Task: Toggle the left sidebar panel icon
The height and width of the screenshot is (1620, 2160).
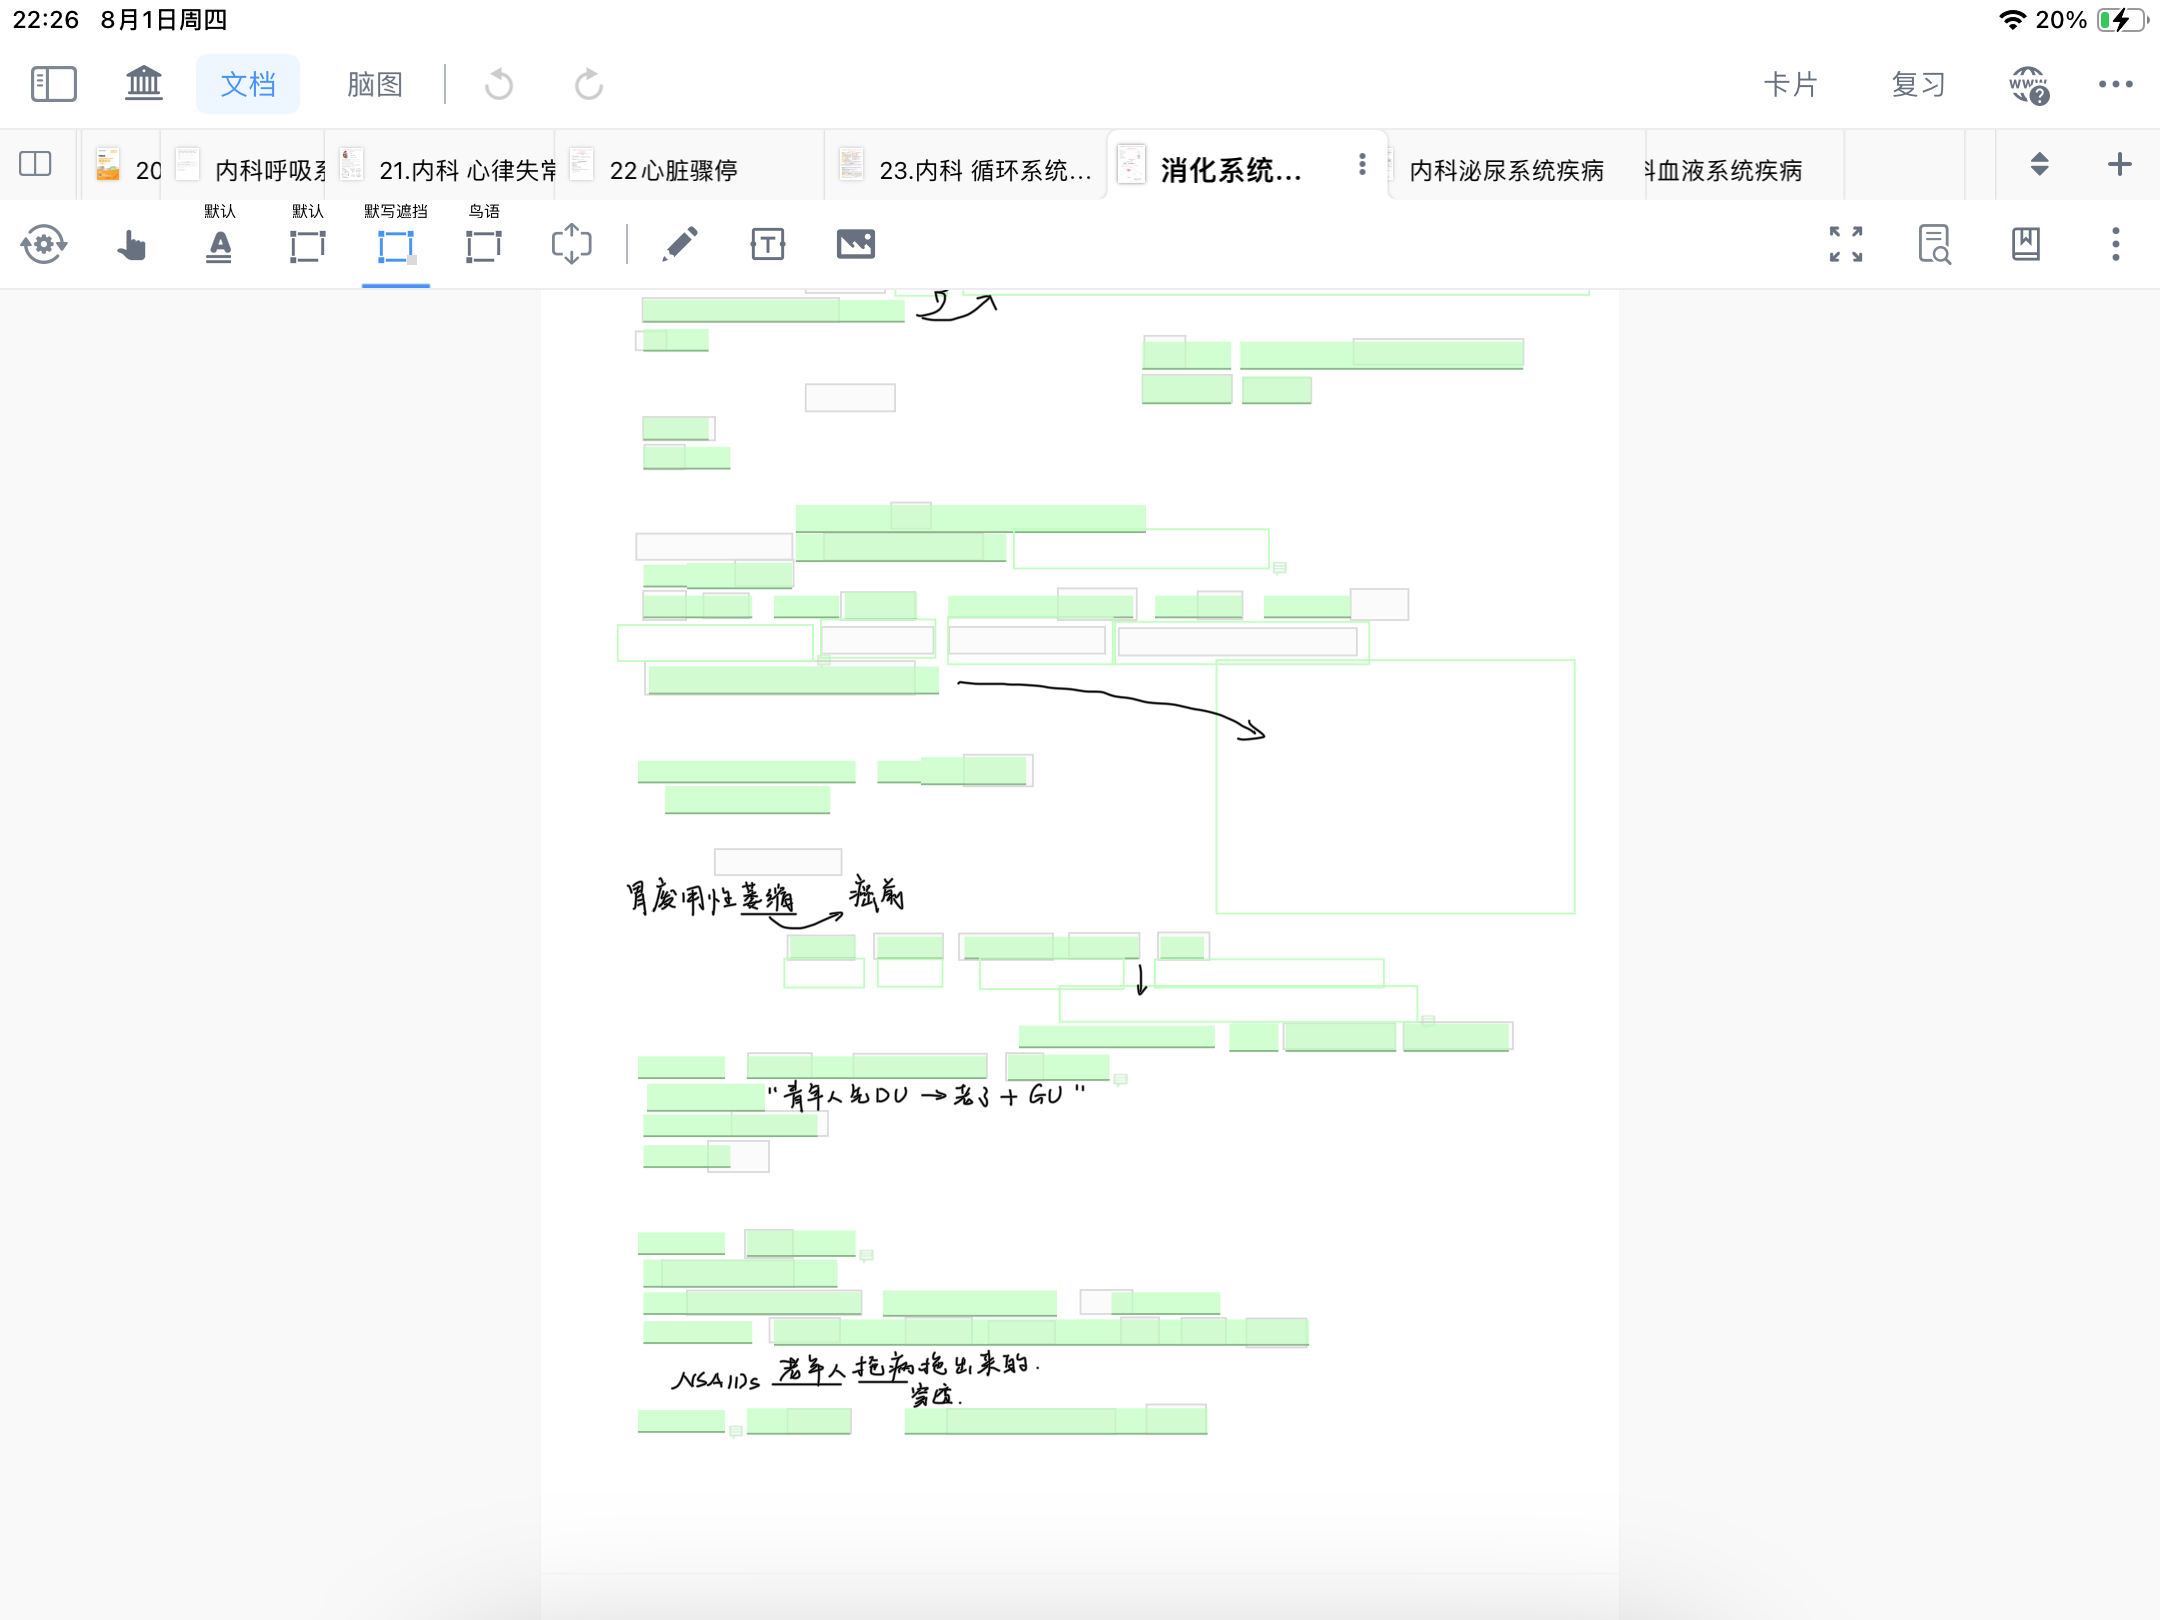Action: click(54, 84)
